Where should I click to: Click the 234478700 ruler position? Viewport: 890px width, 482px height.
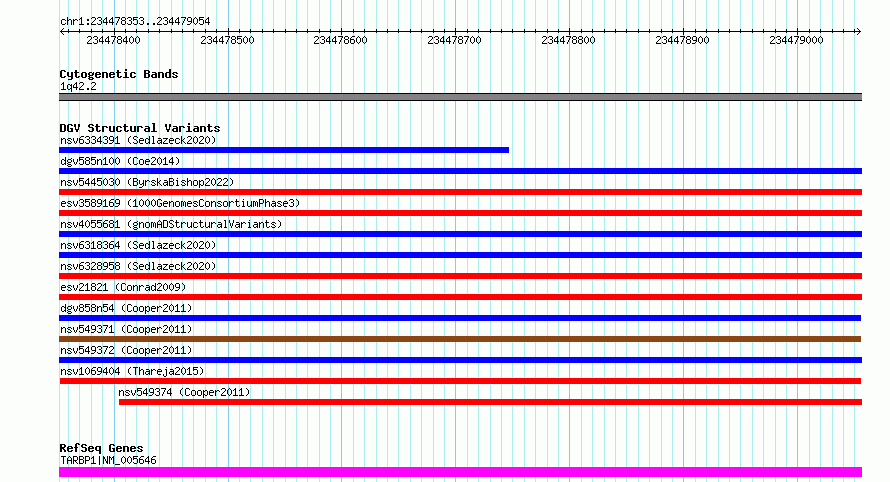click(x=455, y=40)
